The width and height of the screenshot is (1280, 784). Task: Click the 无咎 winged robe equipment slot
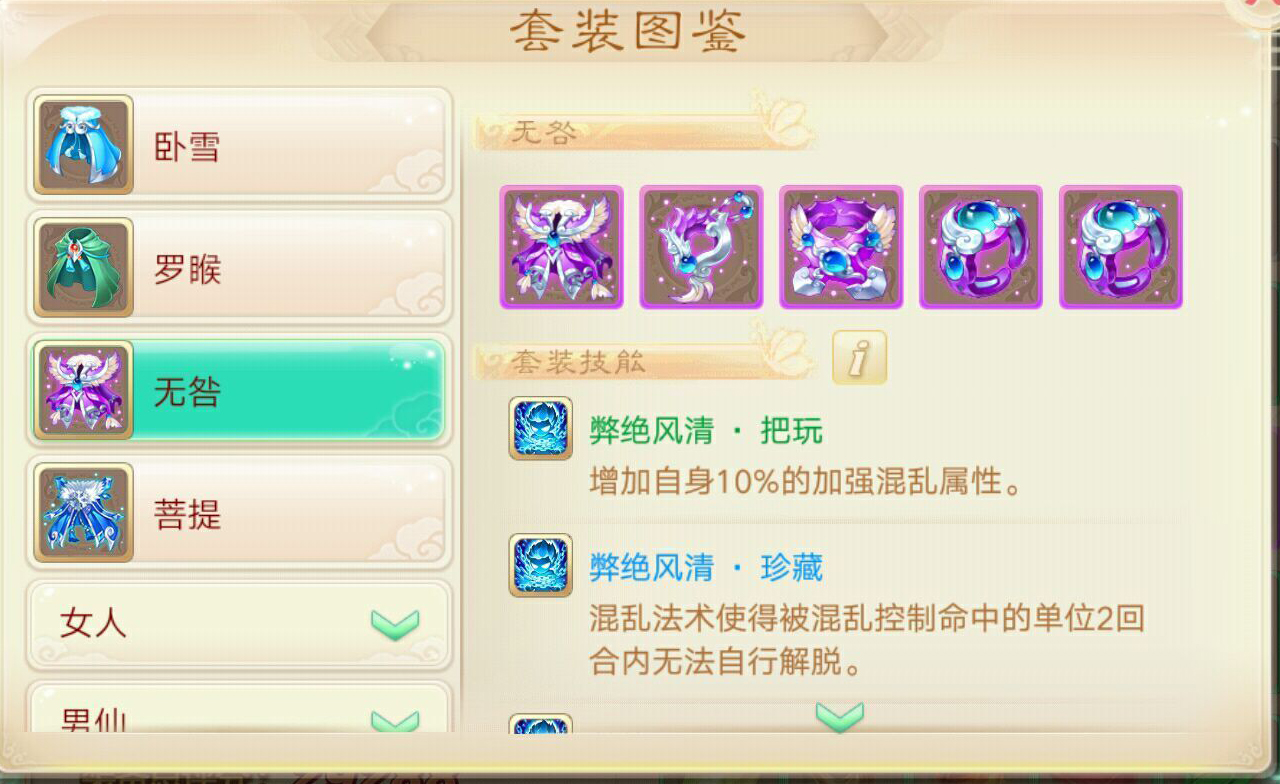[x=562, y=247]
